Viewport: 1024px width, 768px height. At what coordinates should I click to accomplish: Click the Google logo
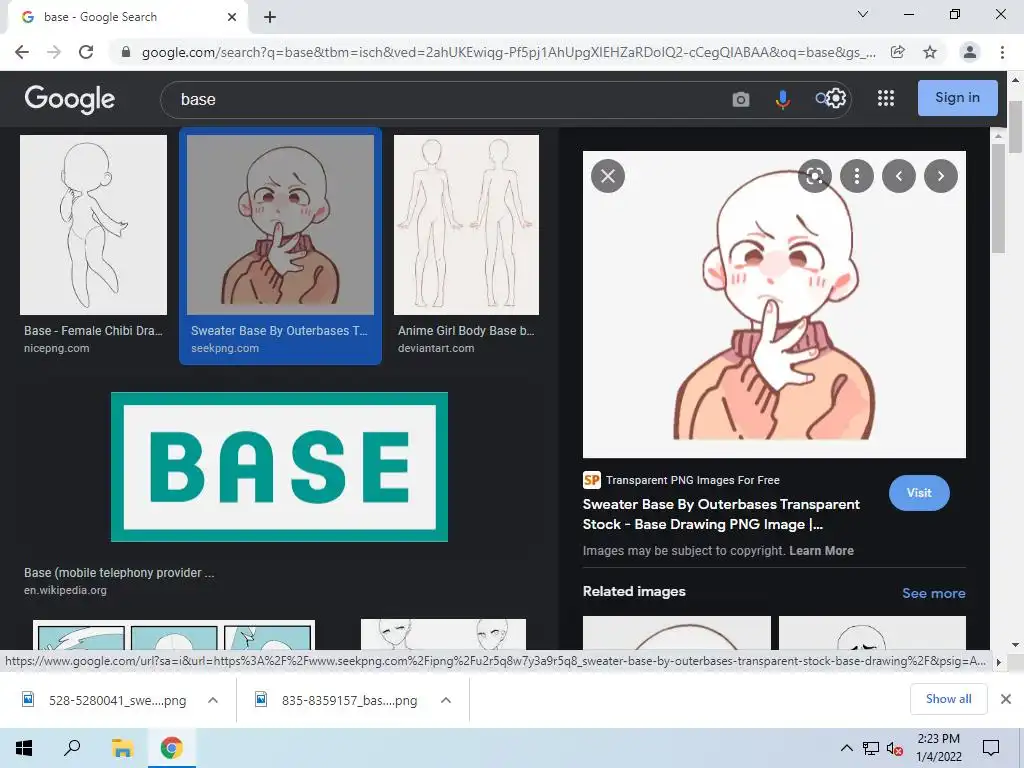[x=70, y=99]
